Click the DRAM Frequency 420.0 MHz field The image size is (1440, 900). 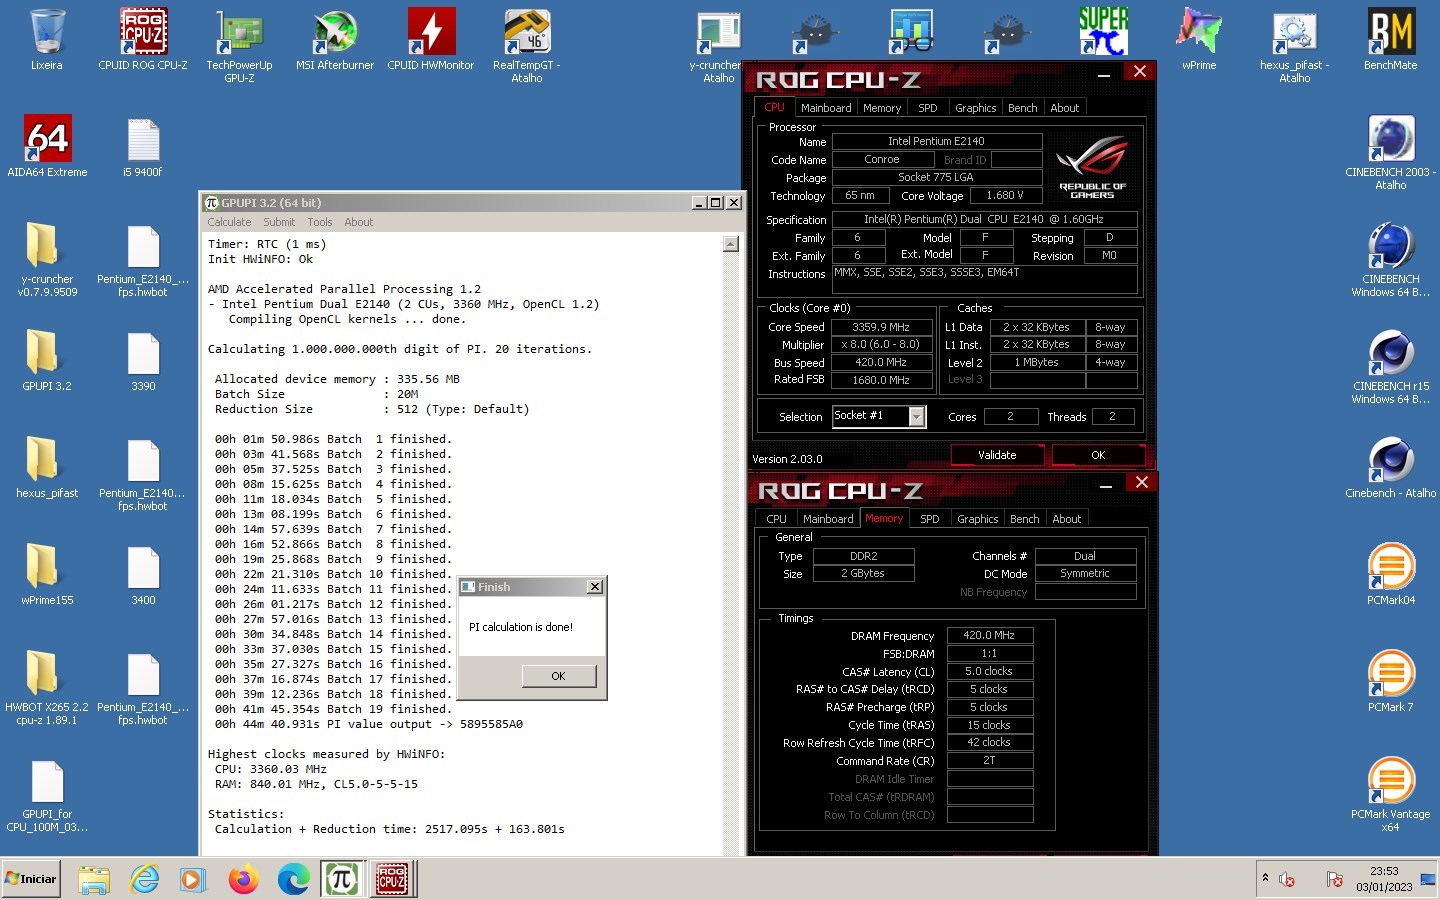click(x=989, y=635)
